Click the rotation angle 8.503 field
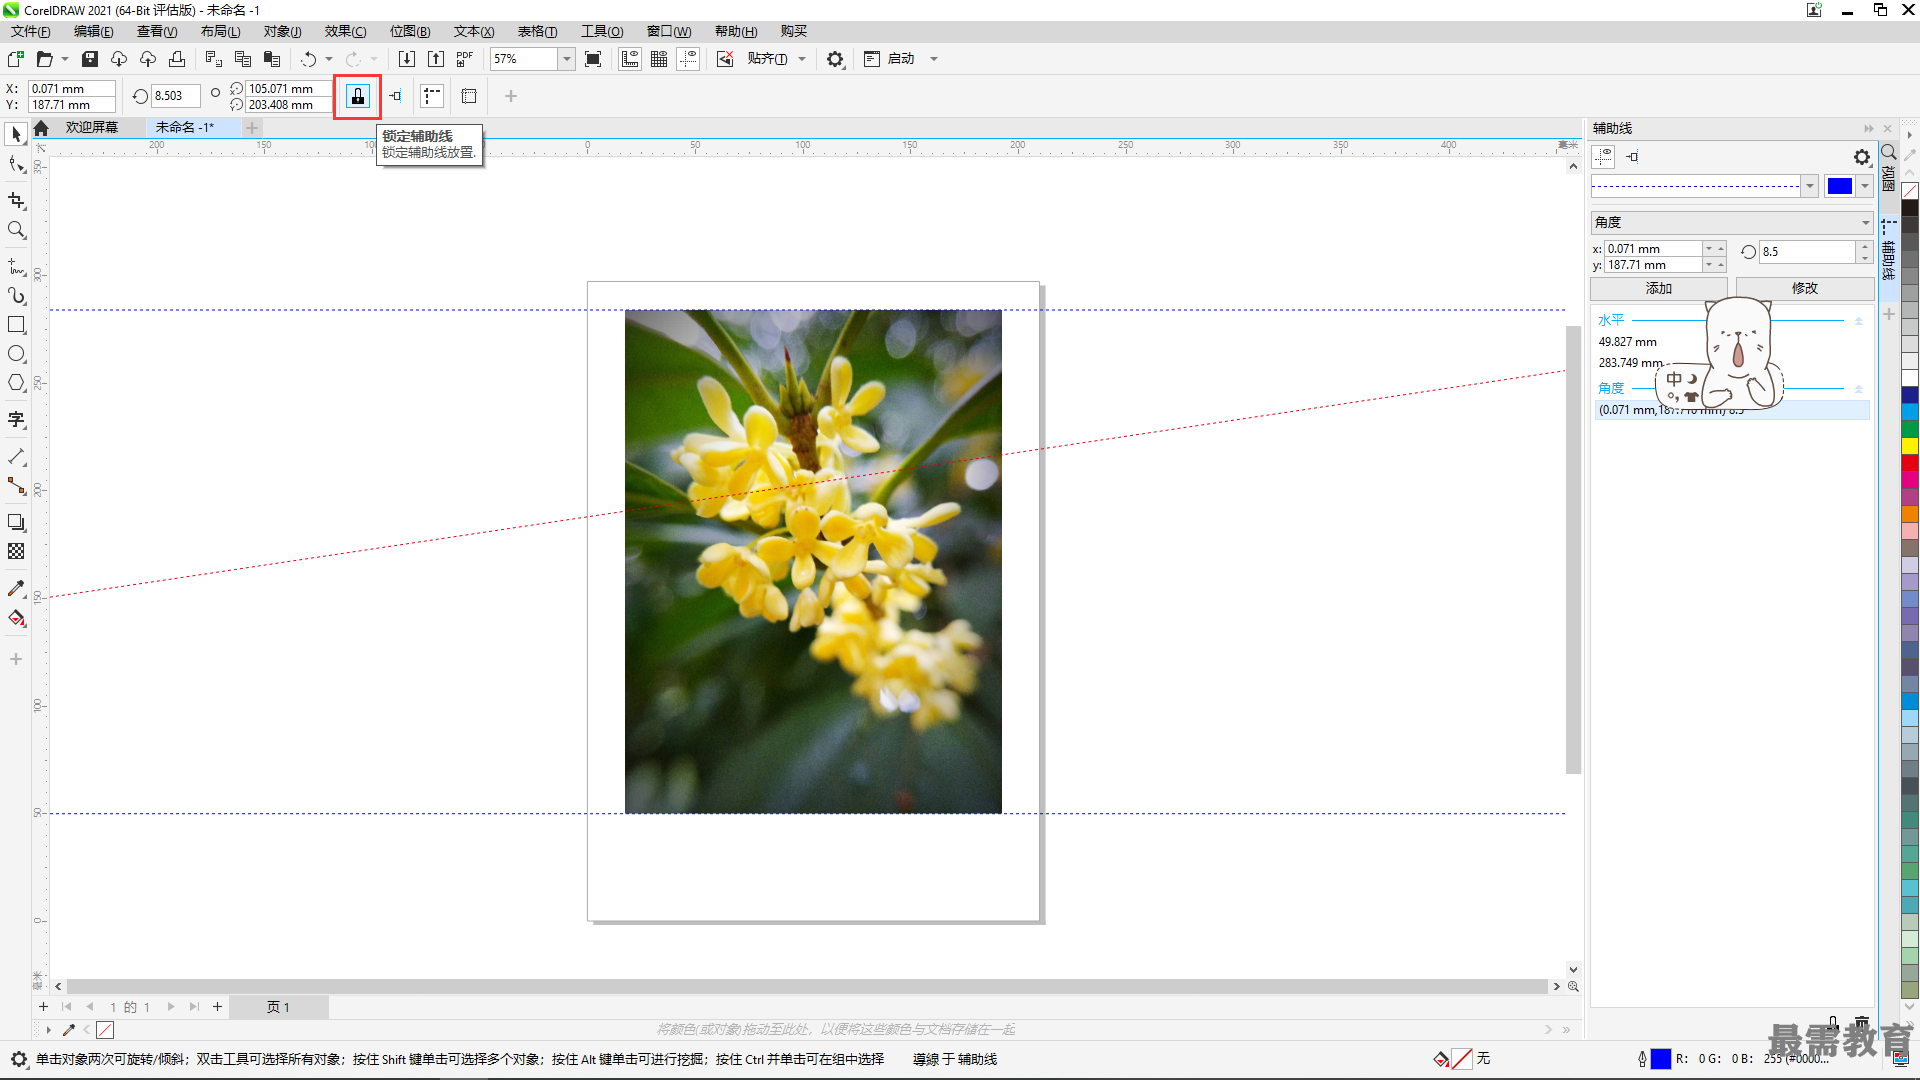This screenshot has width=1920, height=1080. 176,96
